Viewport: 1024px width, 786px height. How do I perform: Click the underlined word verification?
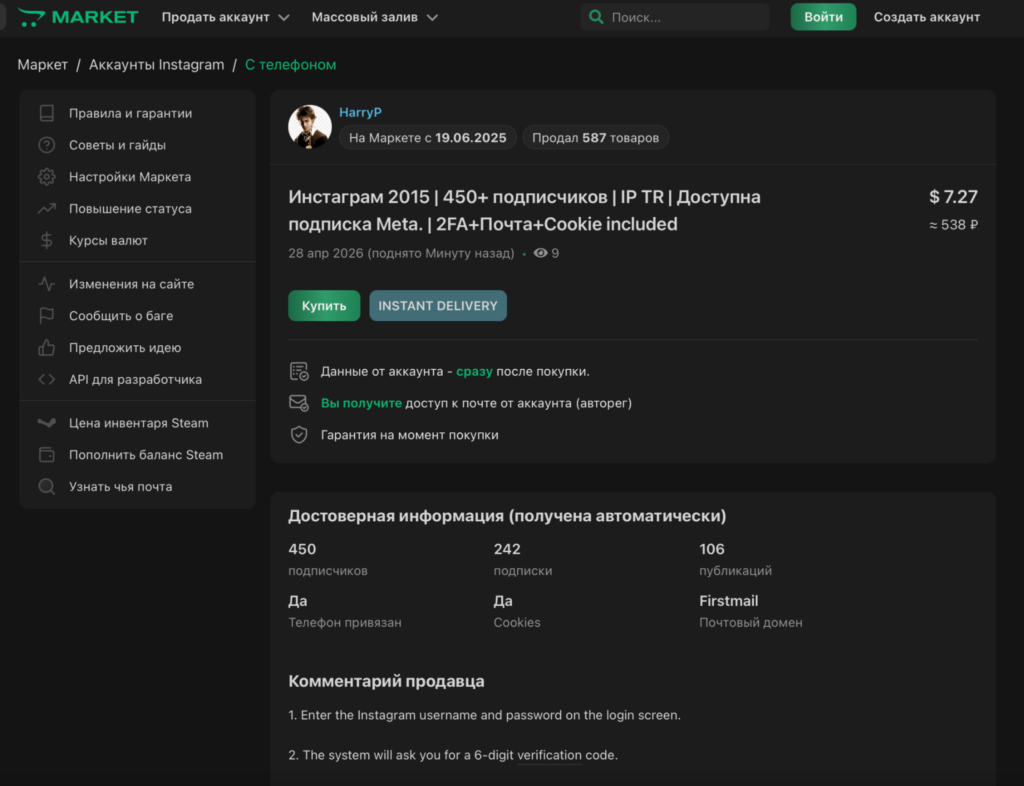(x=549, y=755)
